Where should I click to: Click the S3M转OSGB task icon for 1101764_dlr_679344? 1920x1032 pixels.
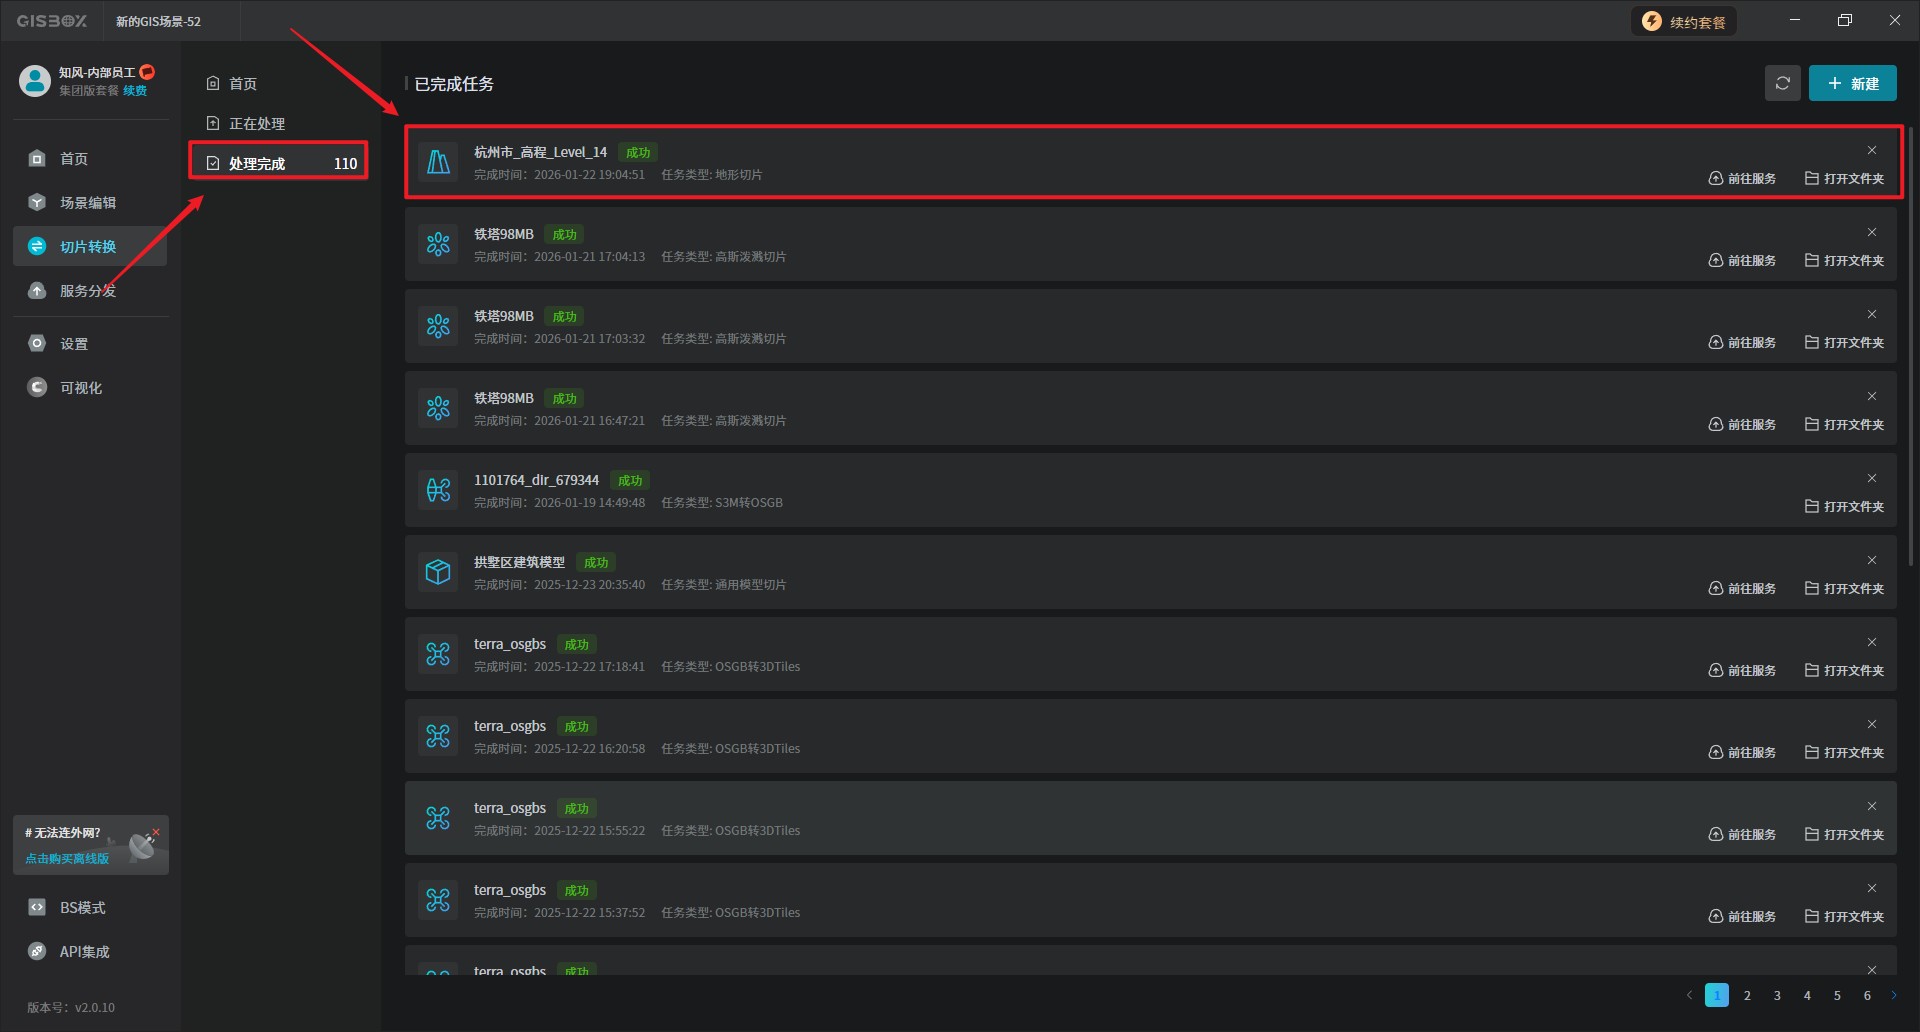(438, 490)
